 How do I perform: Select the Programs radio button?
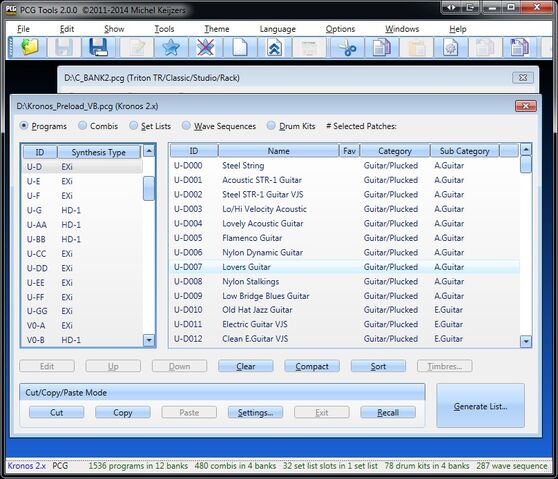click(x=24, y=126)
